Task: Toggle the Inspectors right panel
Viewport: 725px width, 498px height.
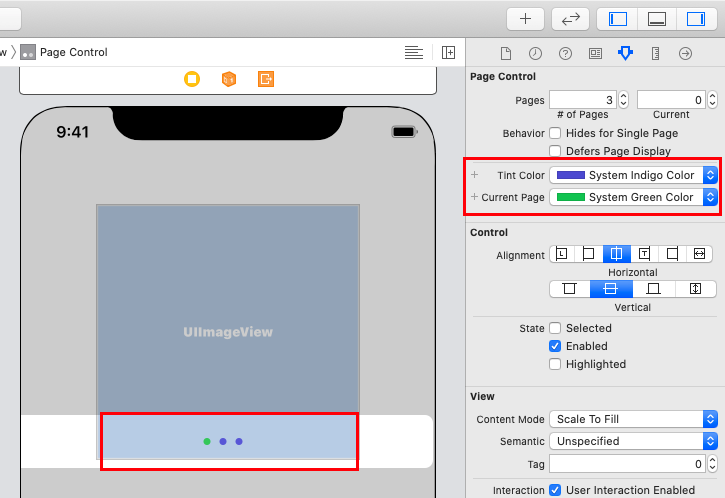Action: [x=696, y=19]
